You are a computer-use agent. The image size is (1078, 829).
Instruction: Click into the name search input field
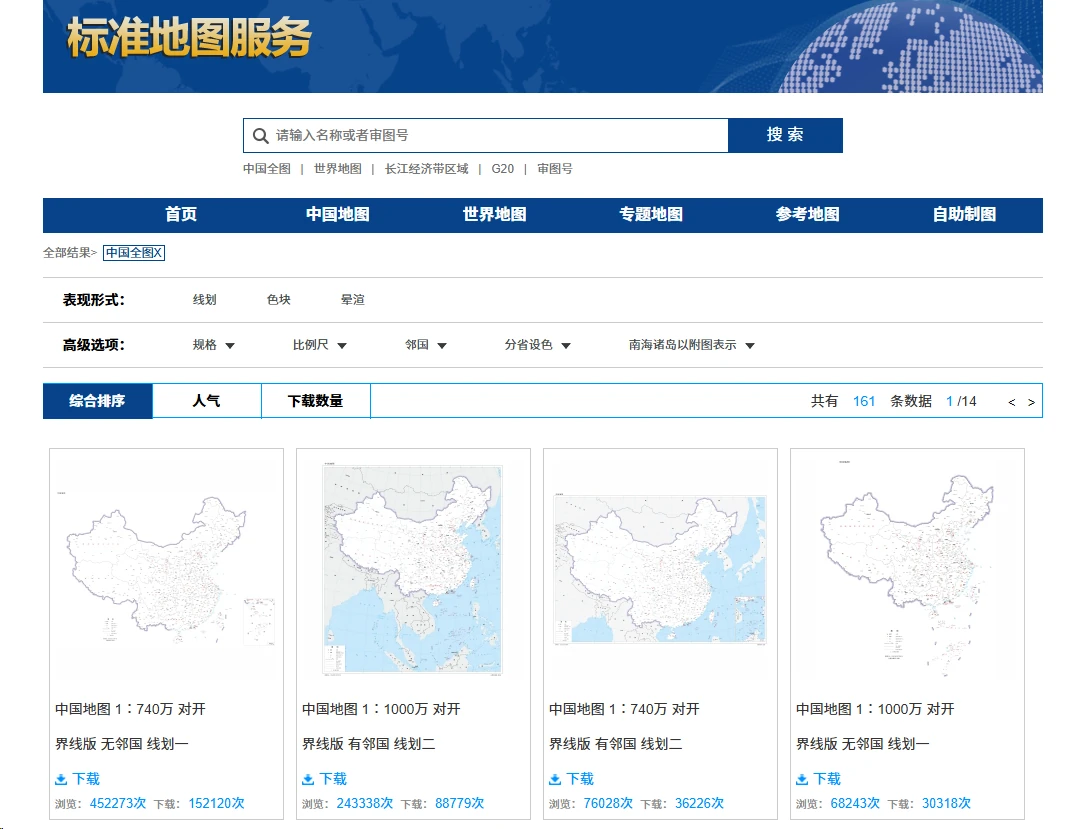(495, 136)
